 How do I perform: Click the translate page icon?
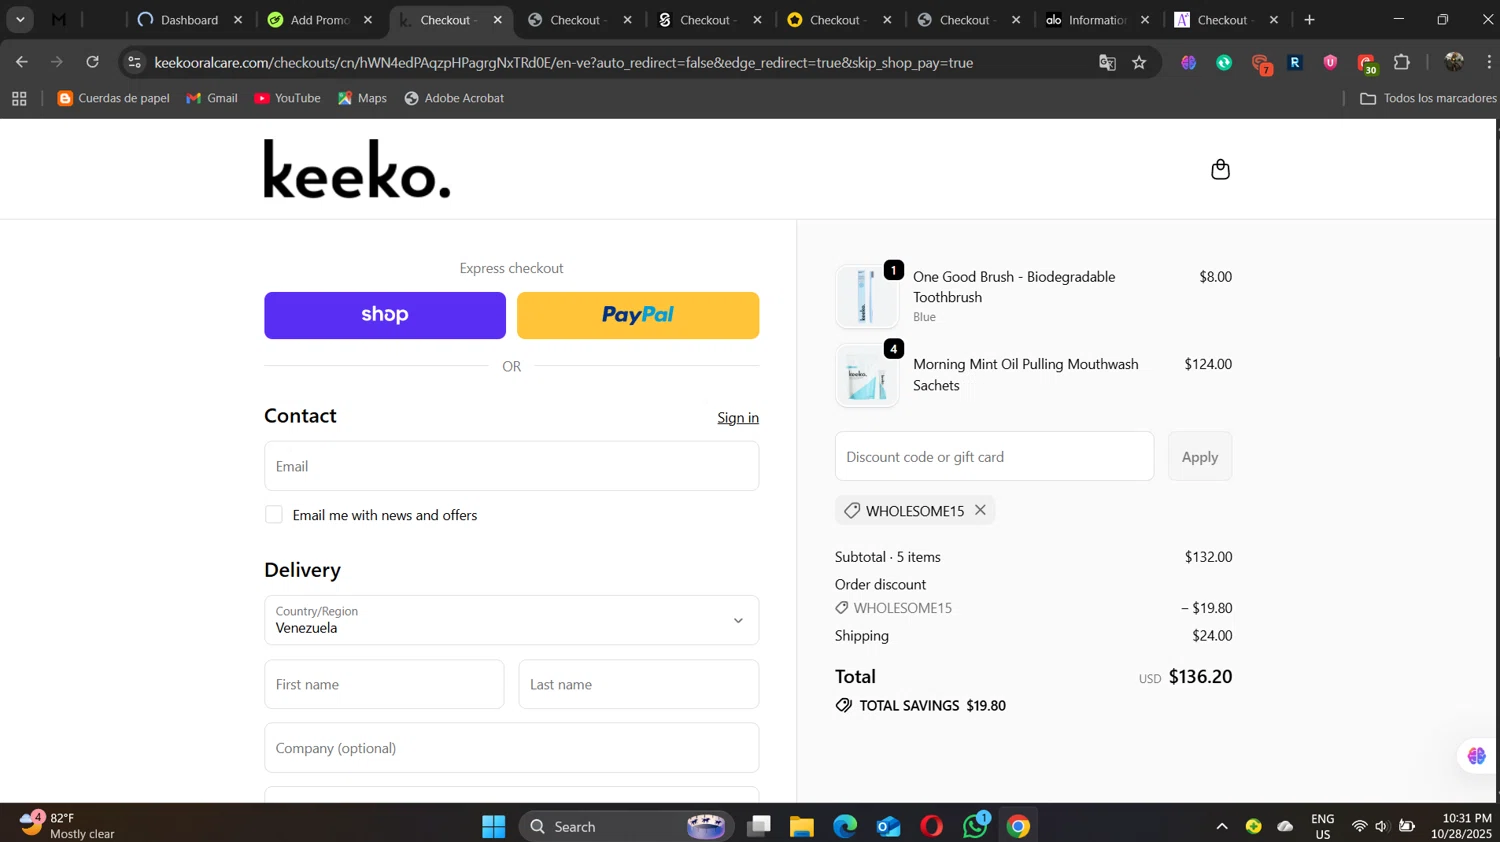point(1107,63)
